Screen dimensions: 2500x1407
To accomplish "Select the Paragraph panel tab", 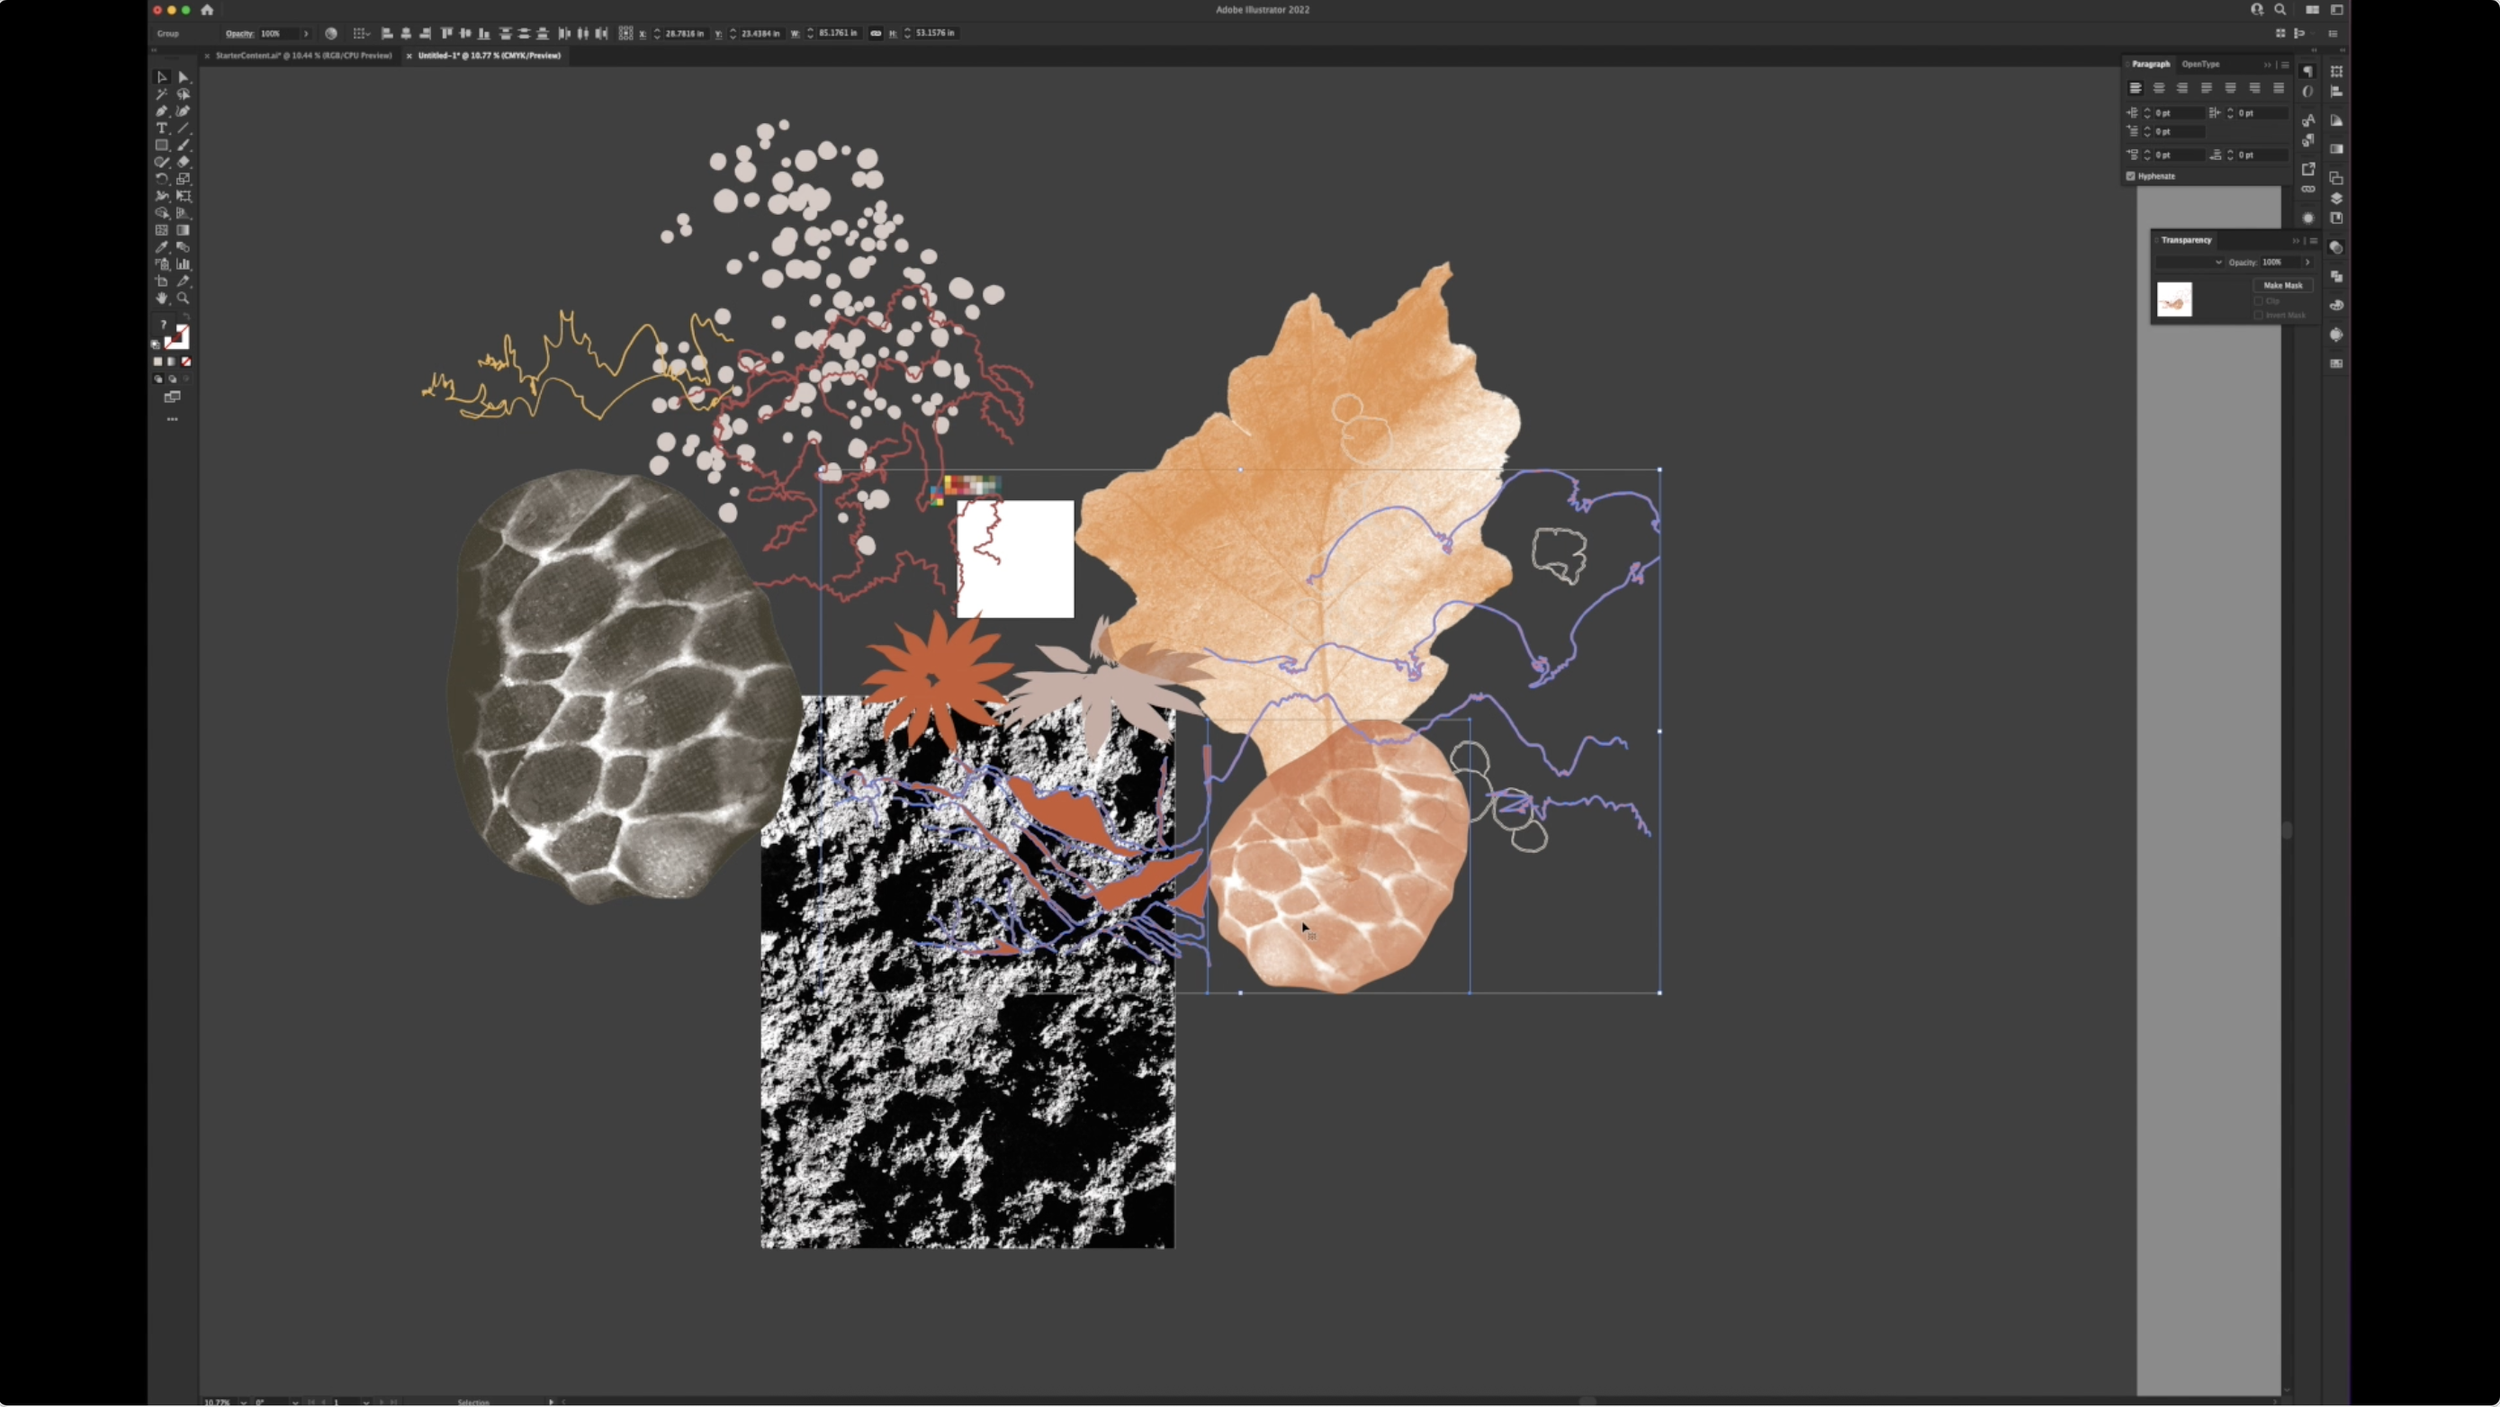I will coord(2151,64).
